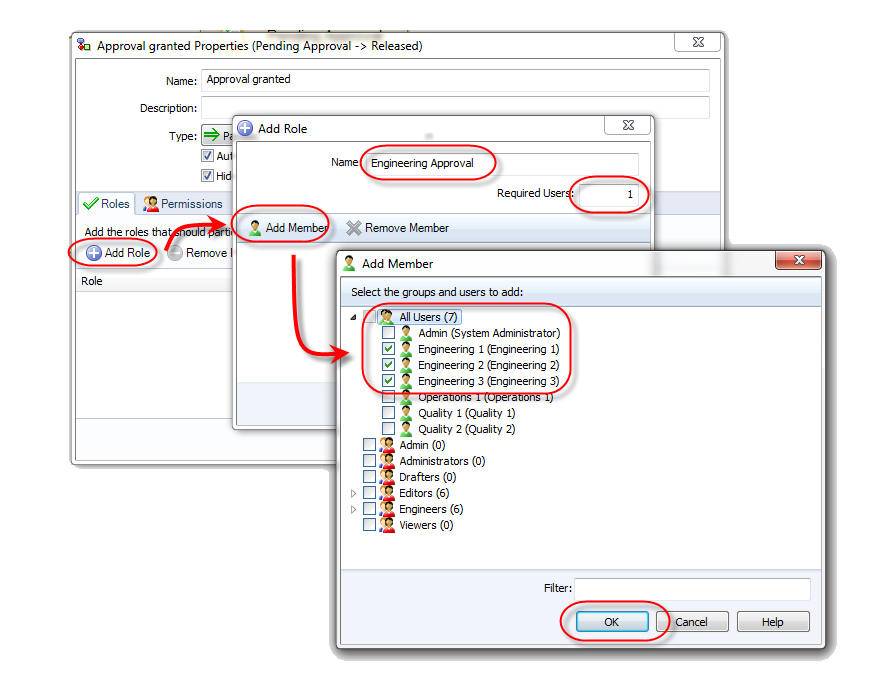Viewport: 870px width, 681px height.
Task: Click the All Users group icon
Action: (x=386, y=316)
